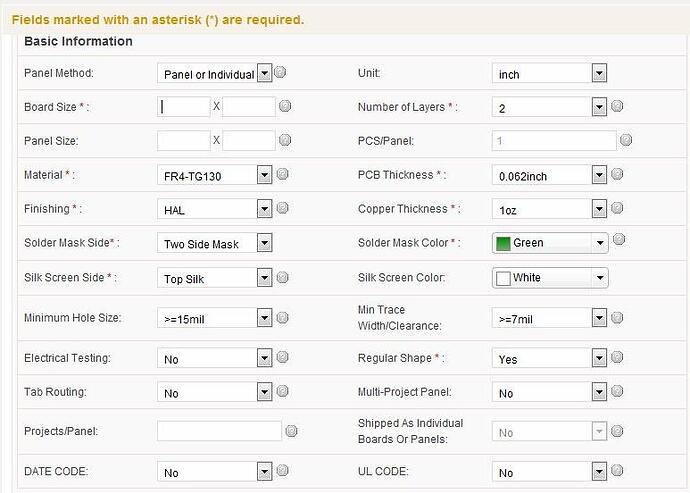This screenshot has height=493, width=690.
Task: Click help icon next to Multi-Project Panel
Action: tap(617, 391)
